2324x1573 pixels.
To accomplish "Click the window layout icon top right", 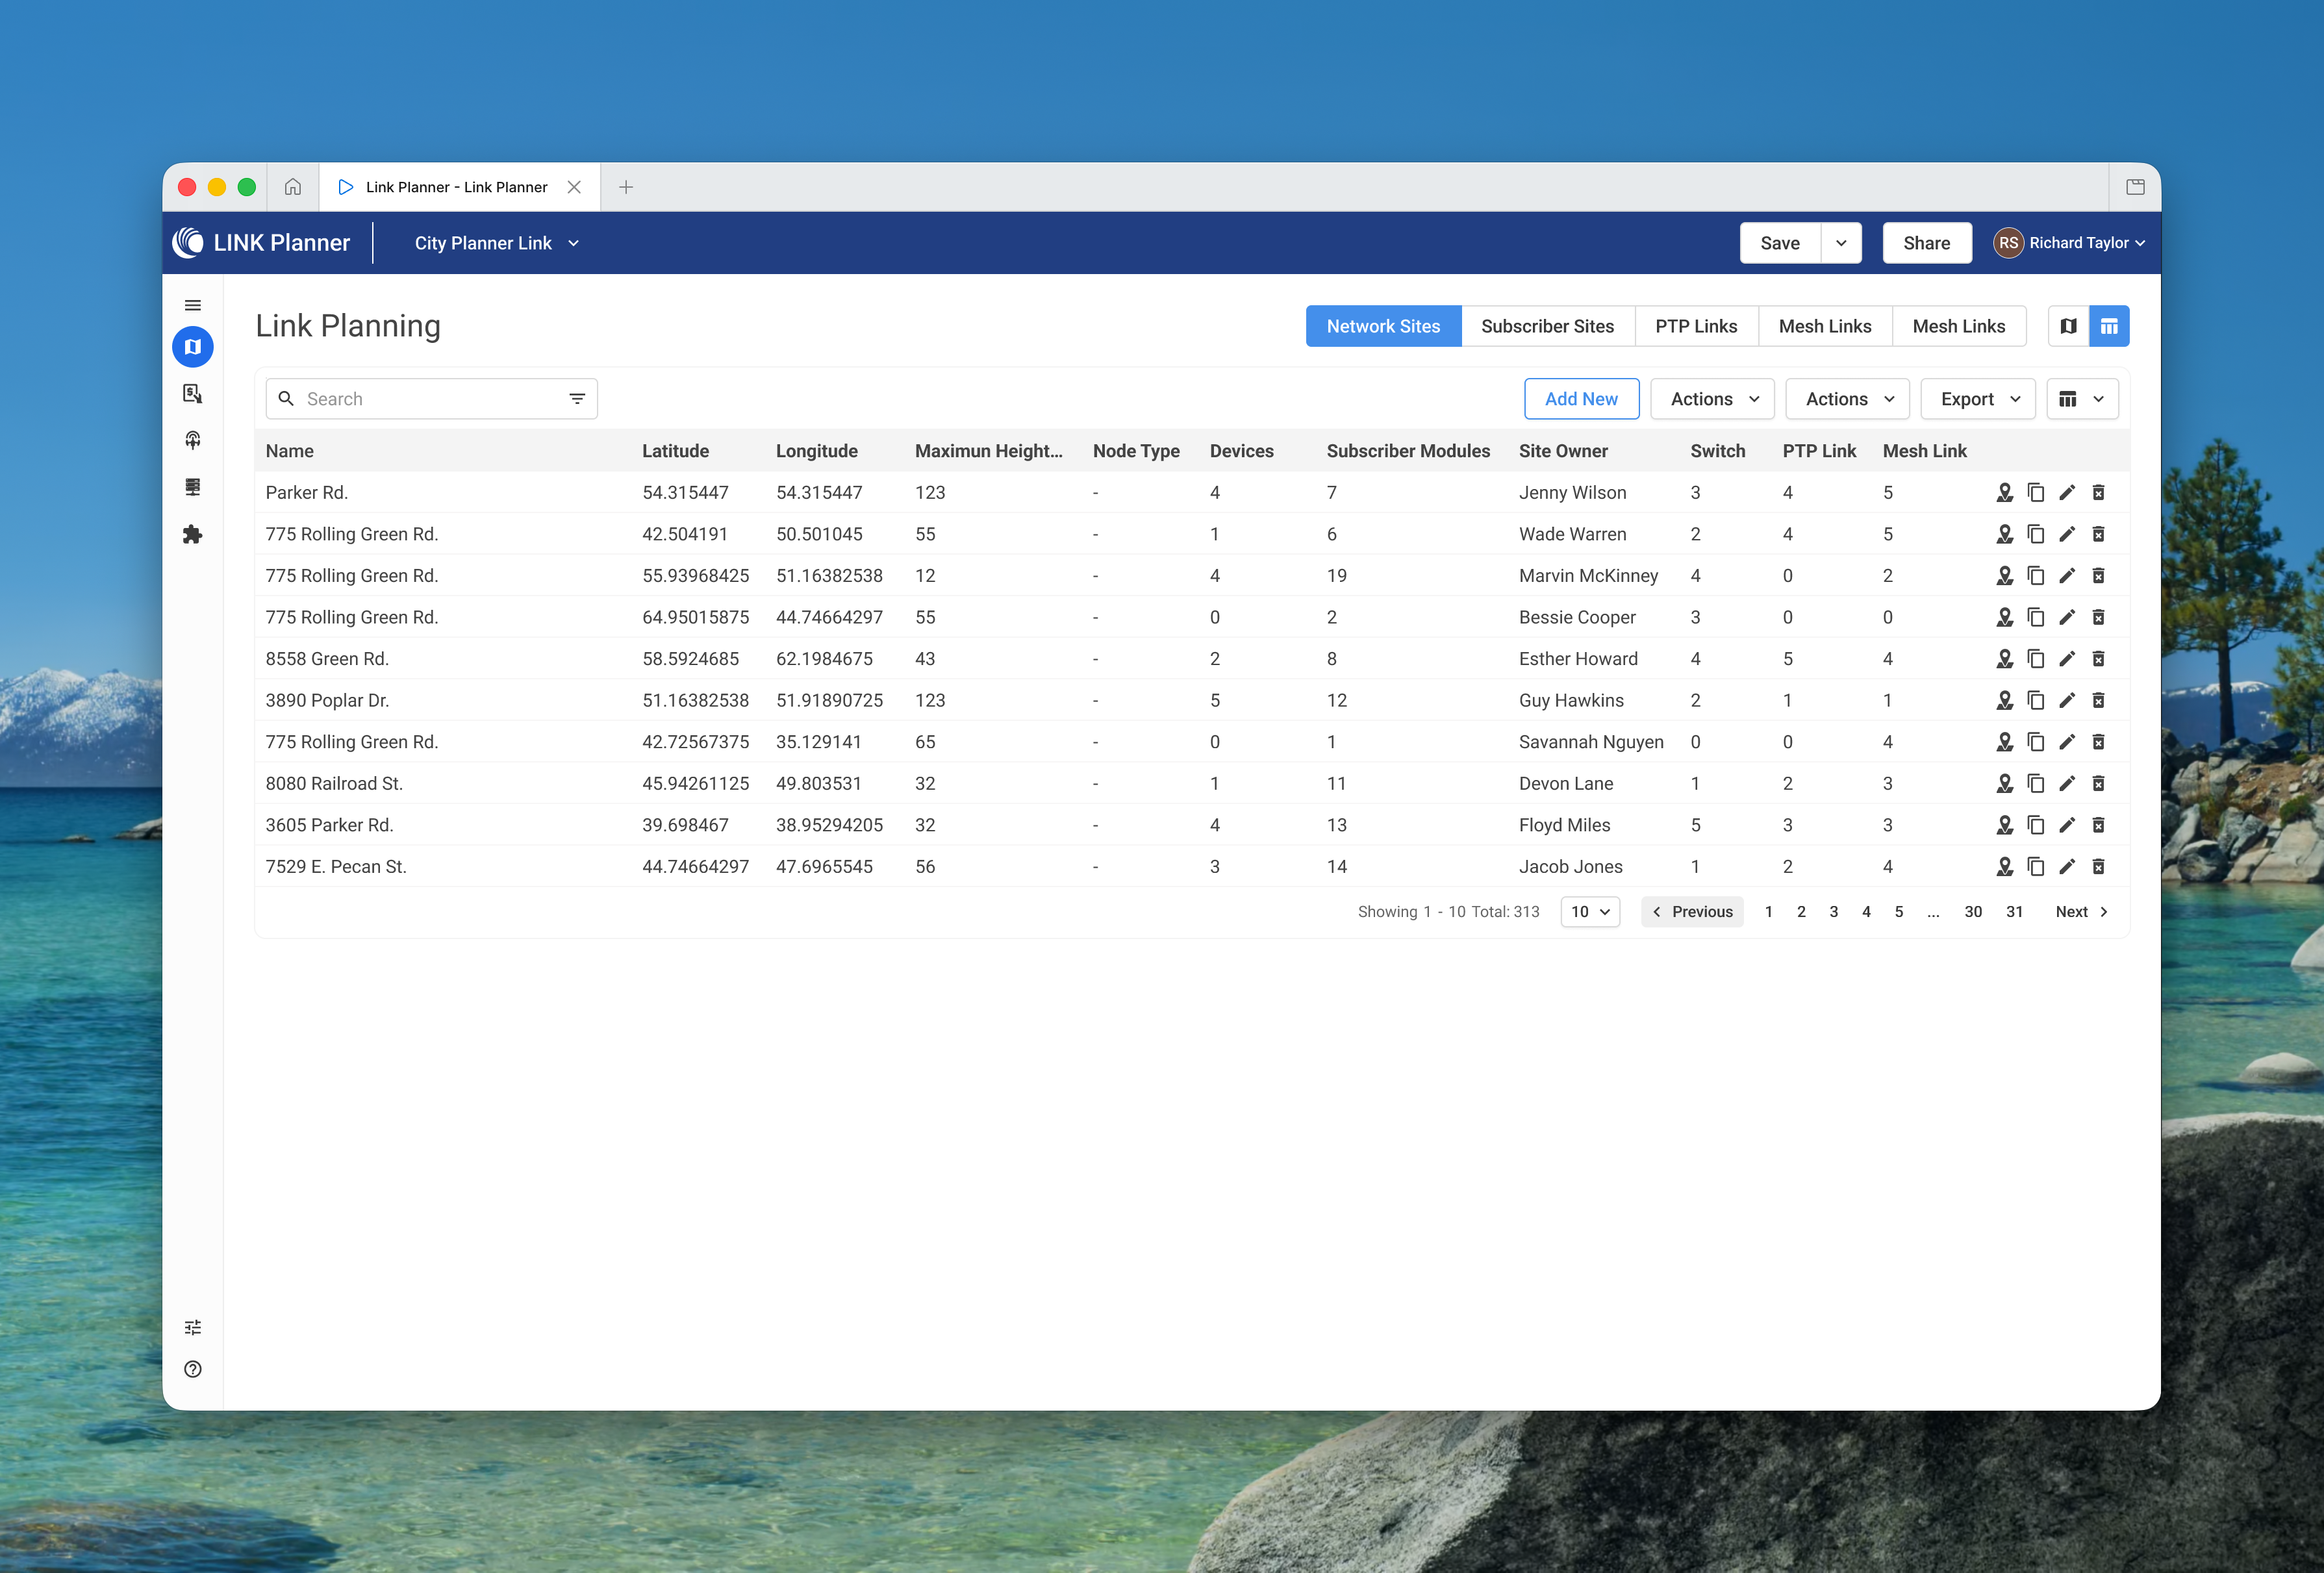I will pos(2135,187).
